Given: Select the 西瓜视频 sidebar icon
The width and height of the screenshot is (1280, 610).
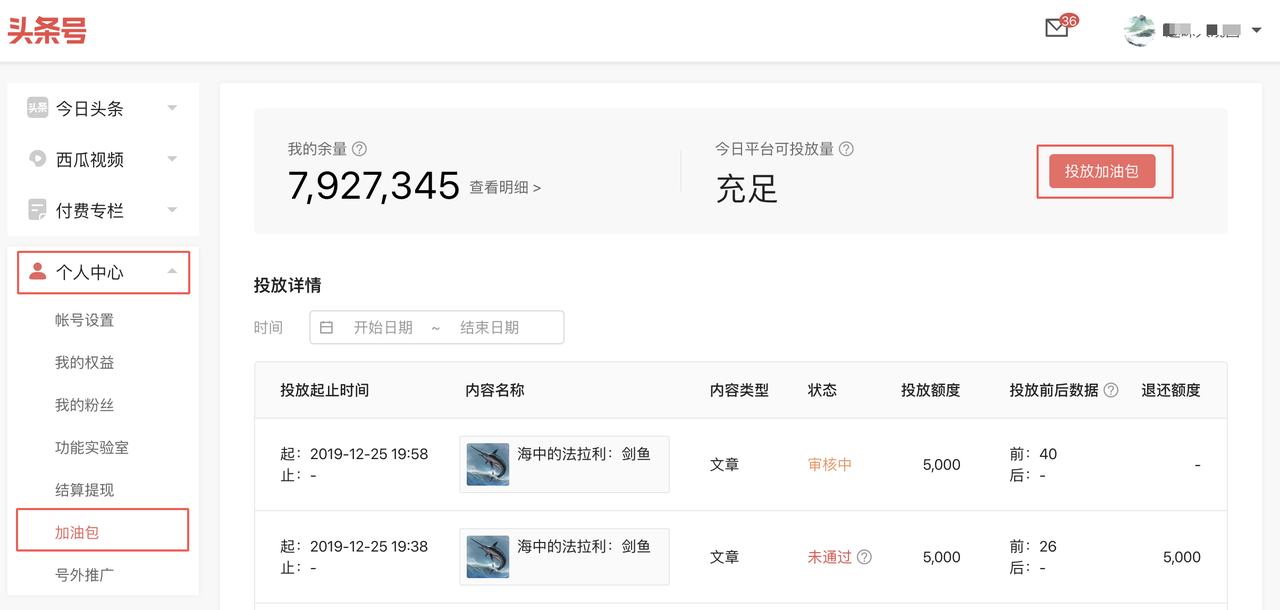Looking at the screenshot, I should click(x=37, y=159).
